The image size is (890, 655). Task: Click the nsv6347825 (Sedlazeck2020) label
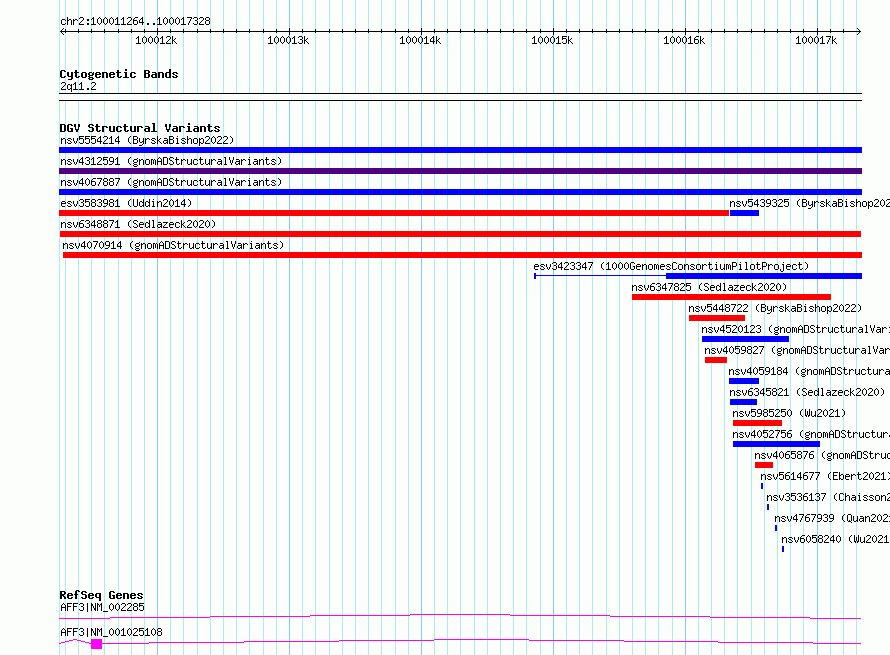(x=710, y=287)
